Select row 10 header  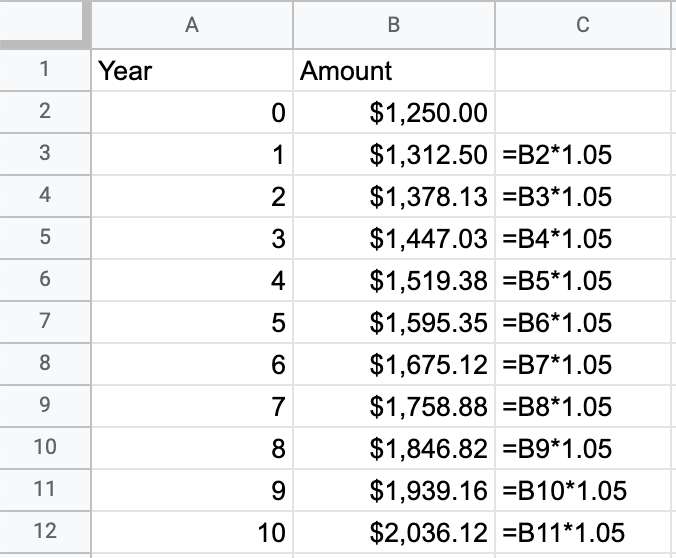(x=45, y=448)
